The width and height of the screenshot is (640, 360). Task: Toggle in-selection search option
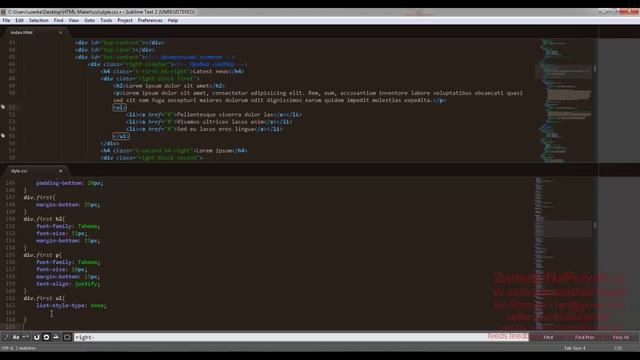(x=56, y=337)
